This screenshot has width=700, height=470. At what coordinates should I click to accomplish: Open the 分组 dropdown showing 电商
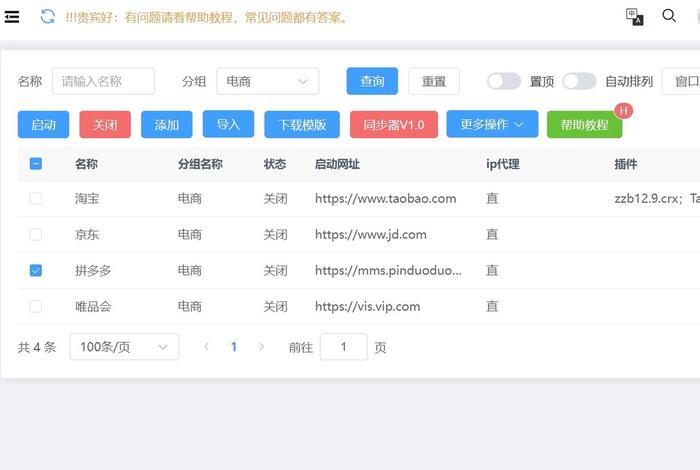click(x=267, y=81)
